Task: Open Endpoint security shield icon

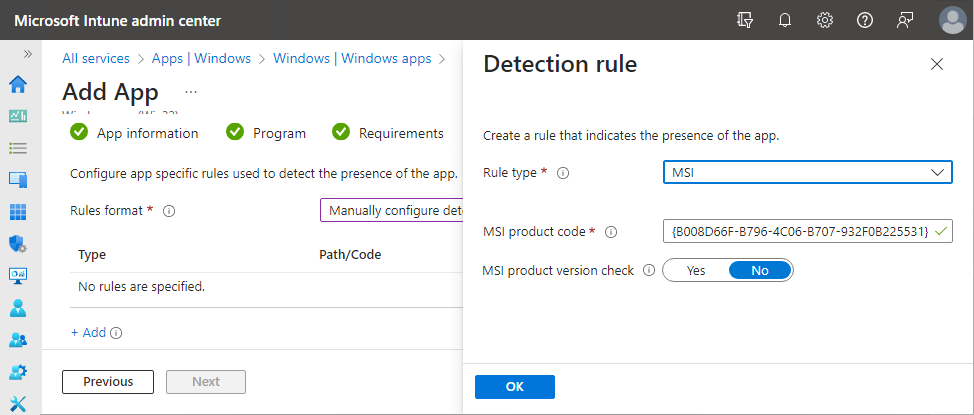Action: click(18, 244)
